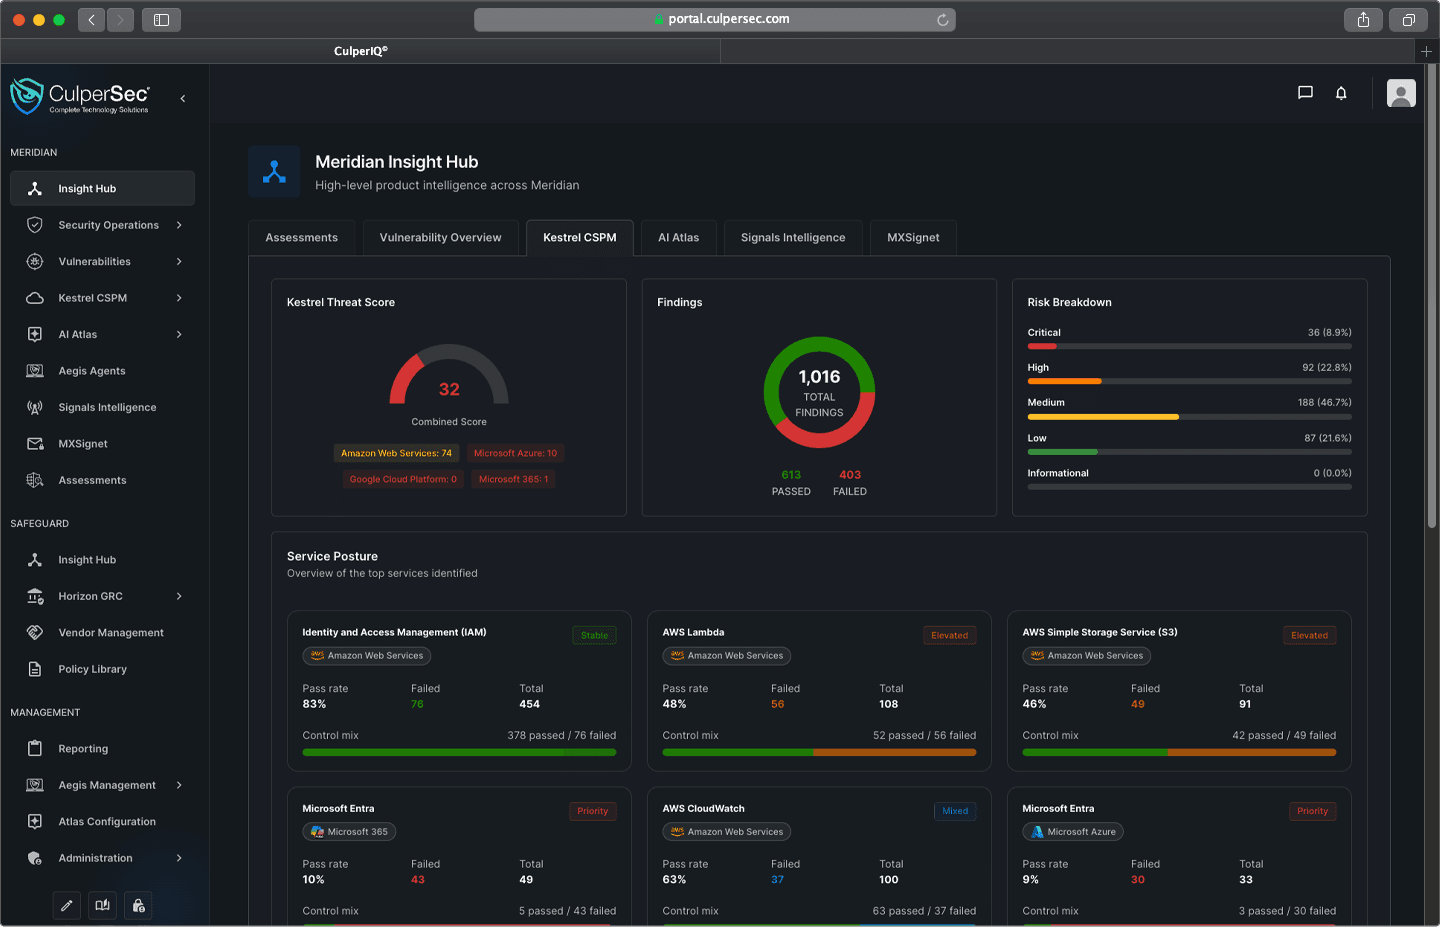Click the Aegis Agents icon
Screen dimensions: 1440x927
coord(35,371)
